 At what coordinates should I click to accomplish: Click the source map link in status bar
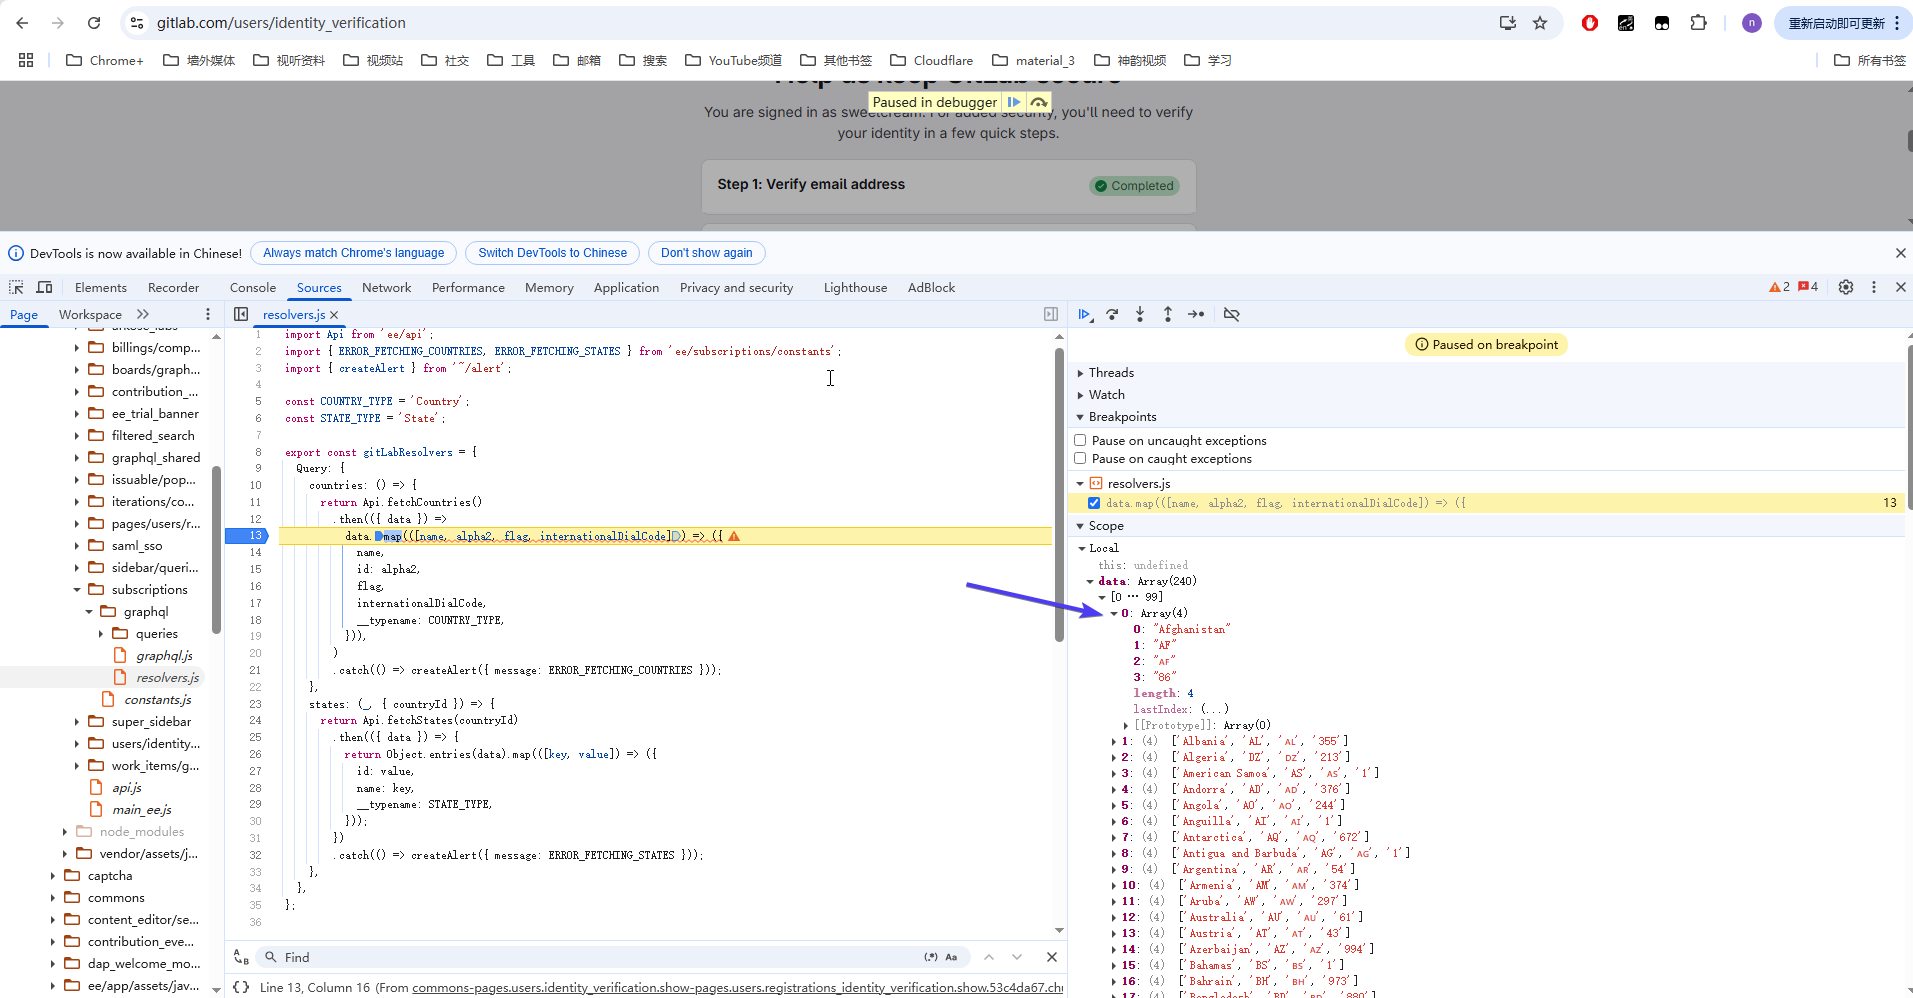click(x=737, y=987)
